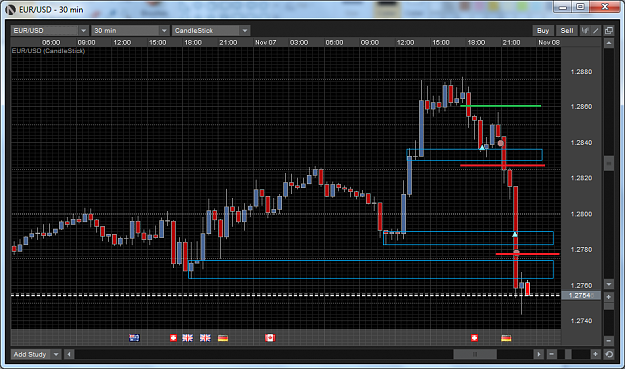Screen dimensions: 625x369
Task: Click the current price label 1.2754
Action: point(581,295)
